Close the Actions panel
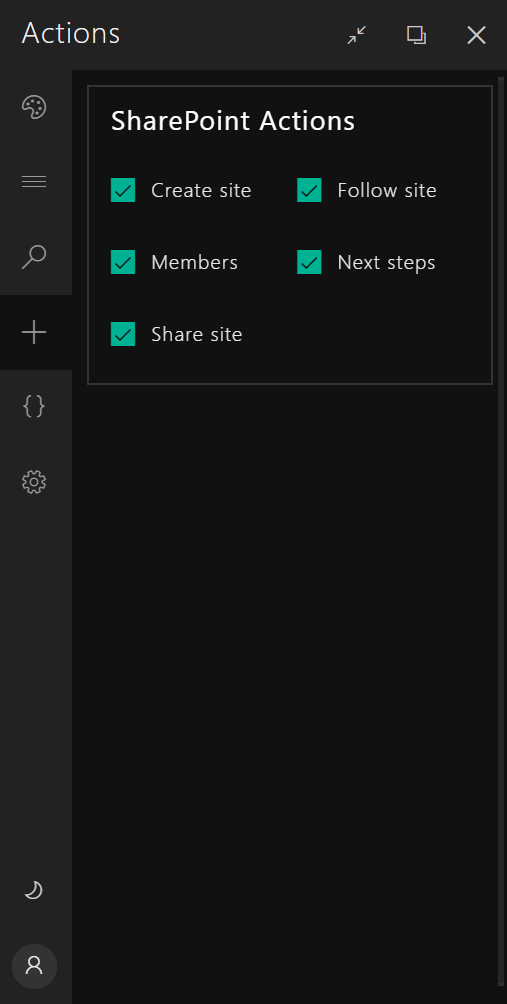 pos(476,35)
